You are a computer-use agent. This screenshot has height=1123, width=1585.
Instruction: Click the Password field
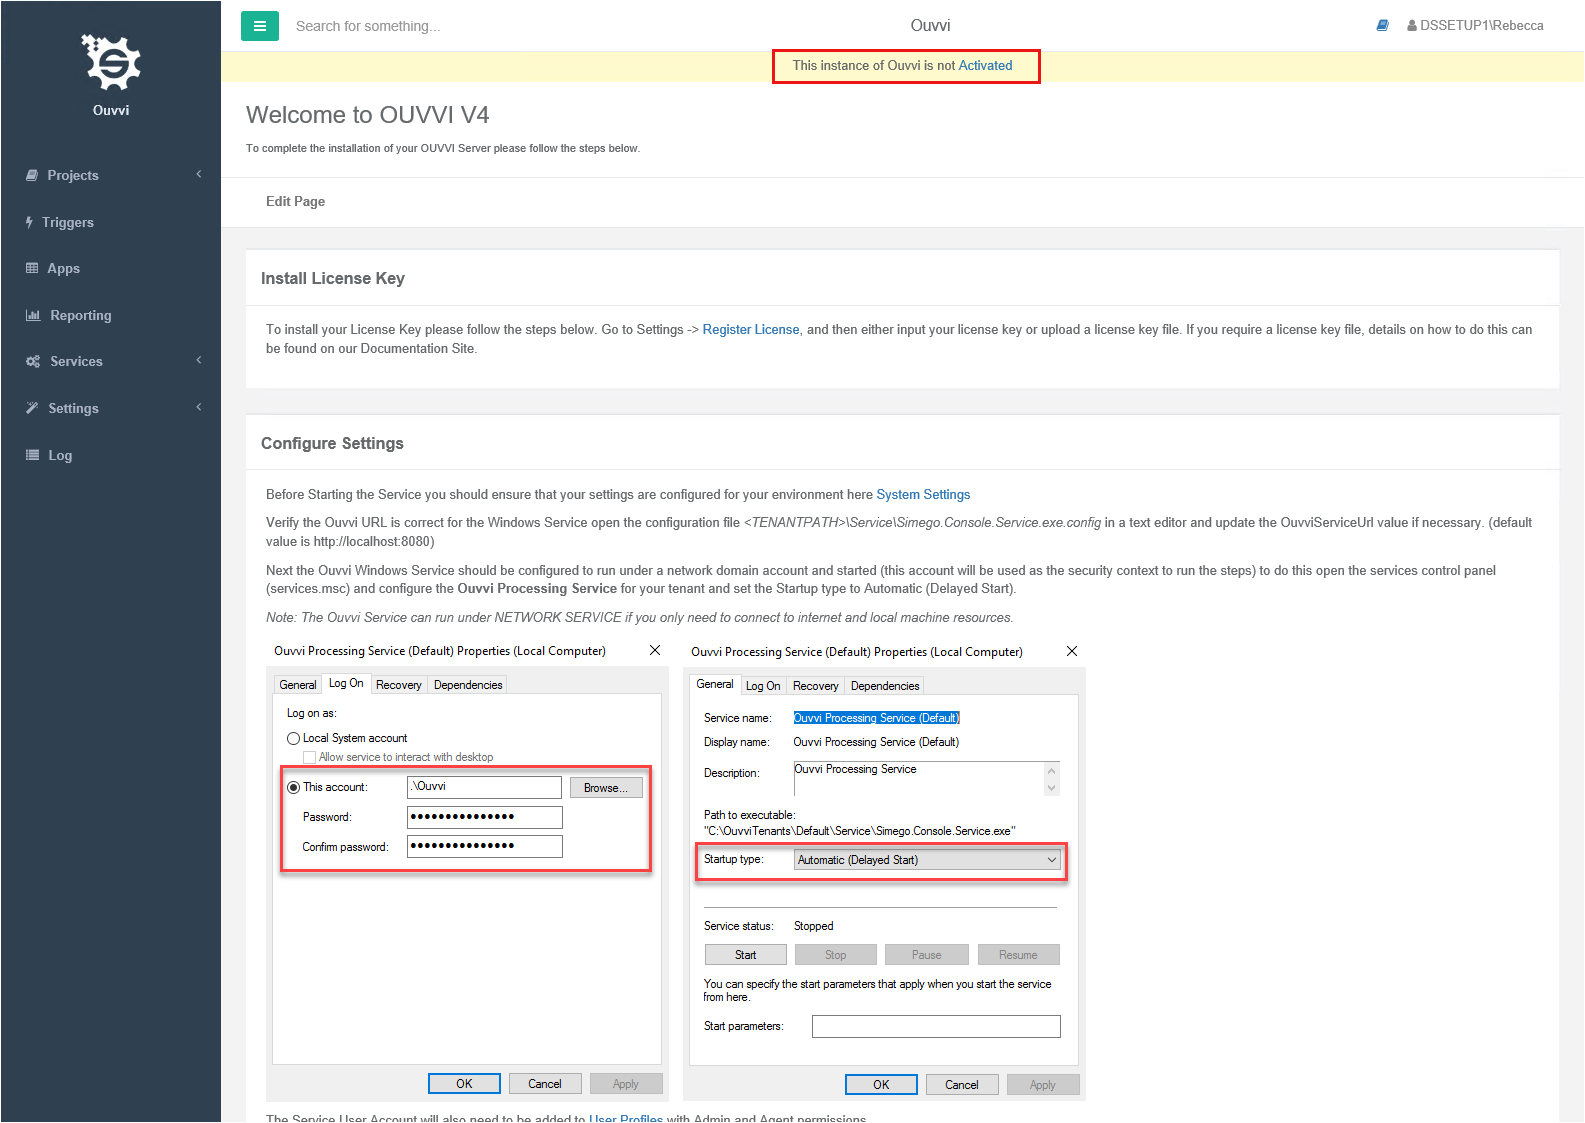(484, 817)
